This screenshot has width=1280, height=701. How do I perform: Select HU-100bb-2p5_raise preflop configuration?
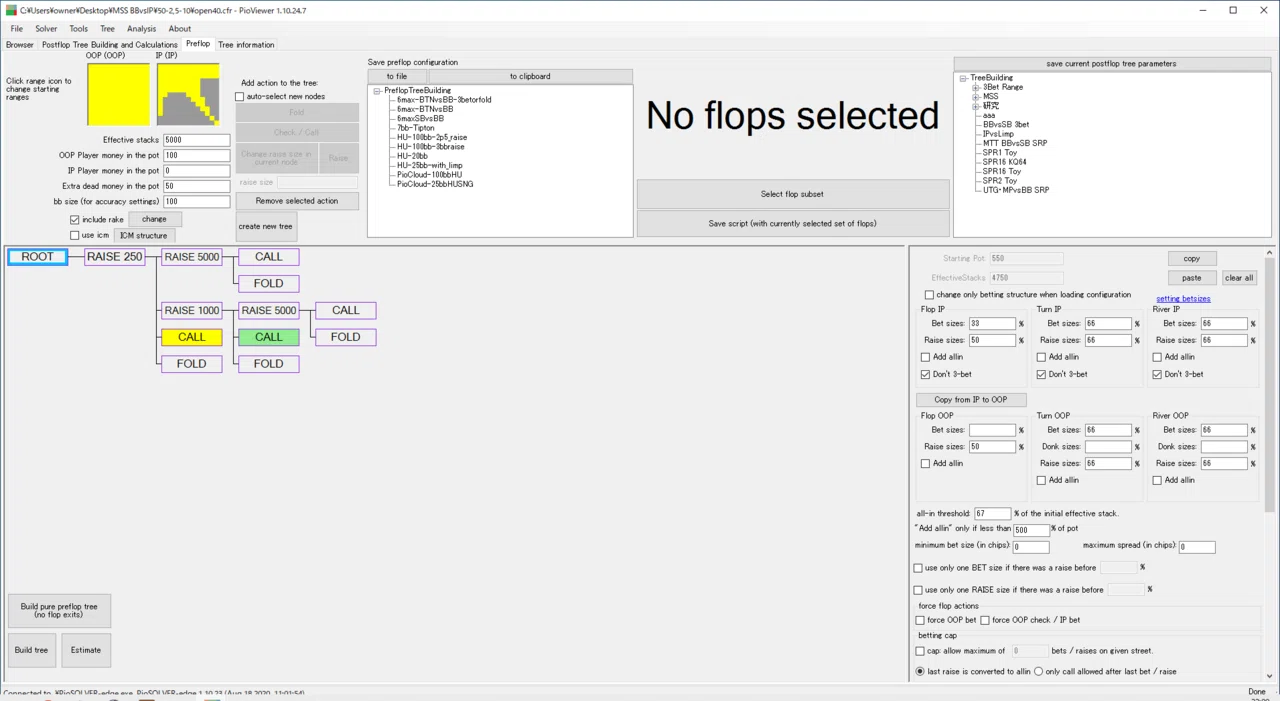(432, 137)
